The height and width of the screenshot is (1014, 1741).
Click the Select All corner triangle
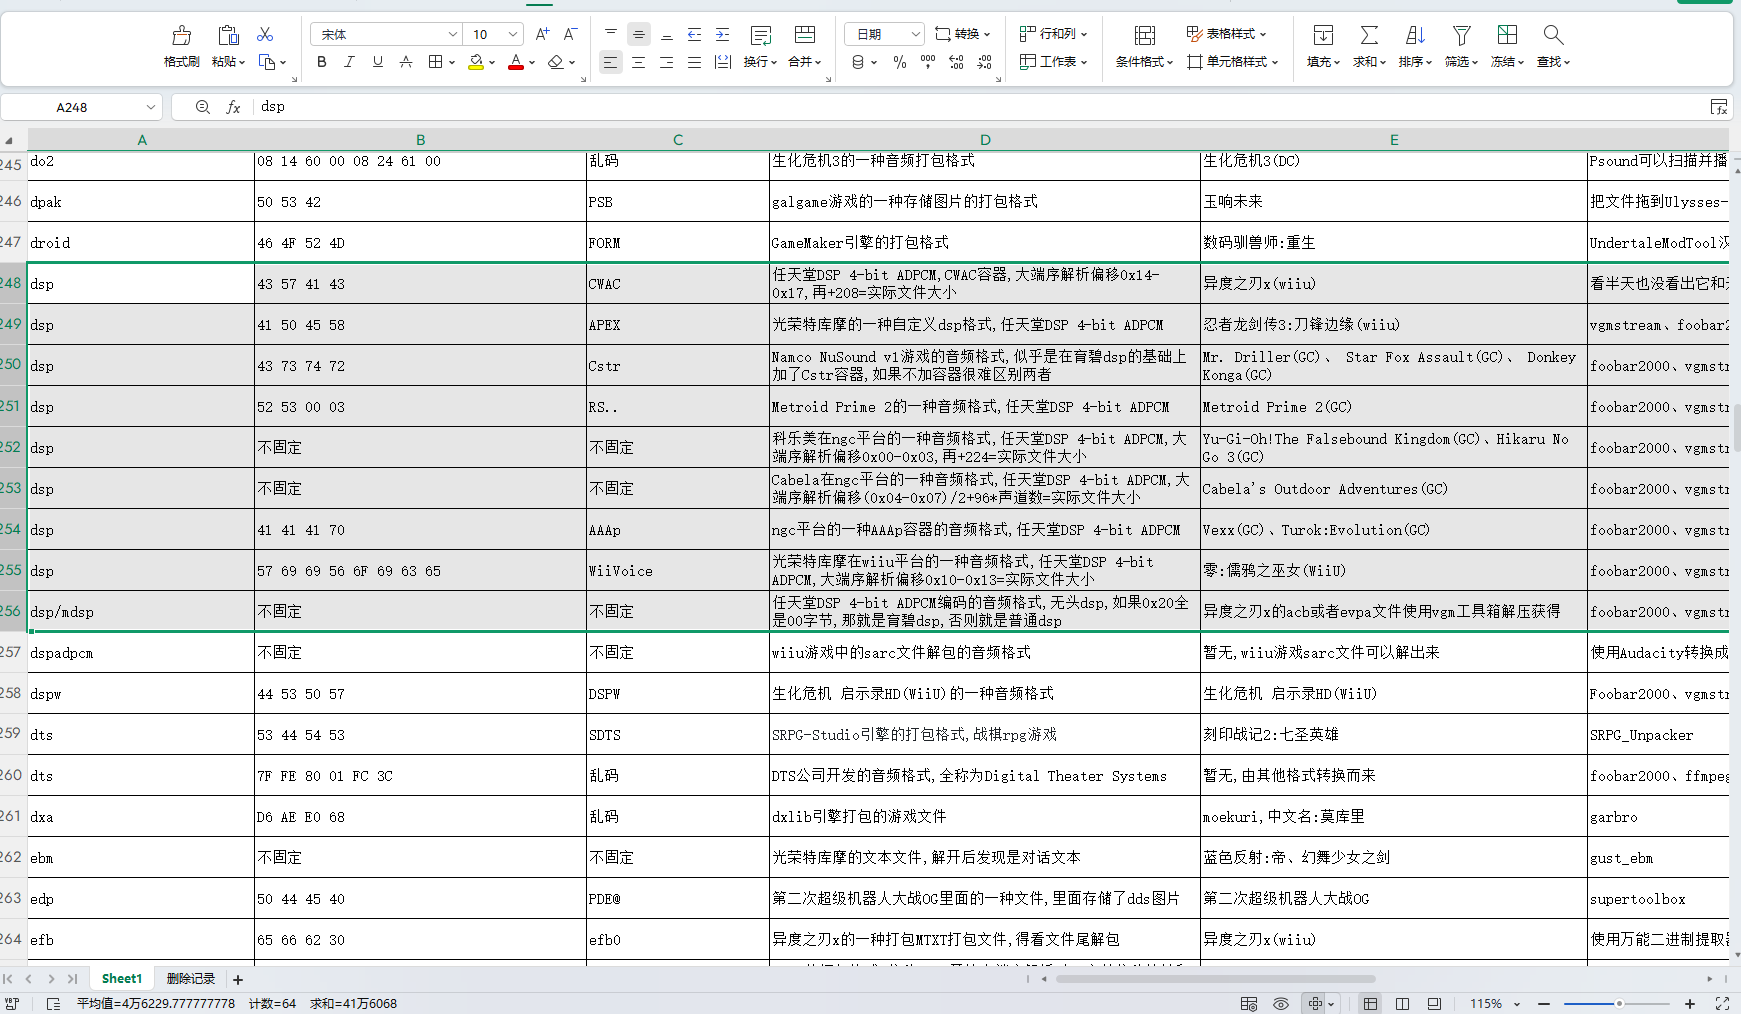click(9, 141)
